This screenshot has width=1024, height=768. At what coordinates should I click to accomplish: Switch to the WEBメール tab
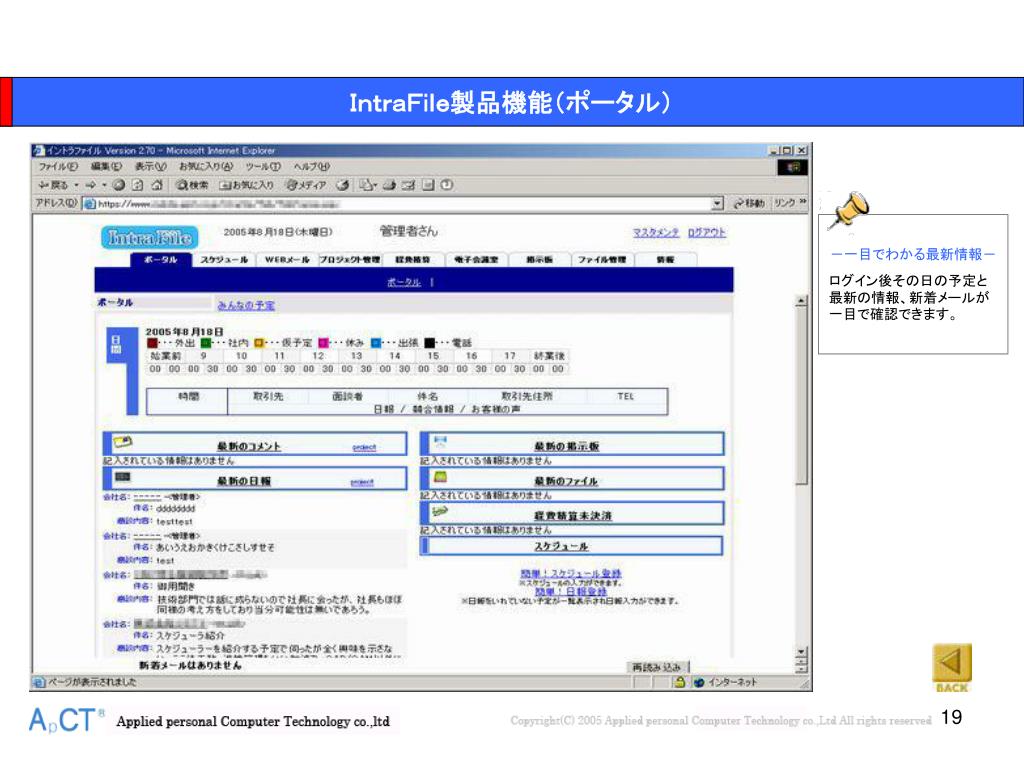tap(287, 260)
